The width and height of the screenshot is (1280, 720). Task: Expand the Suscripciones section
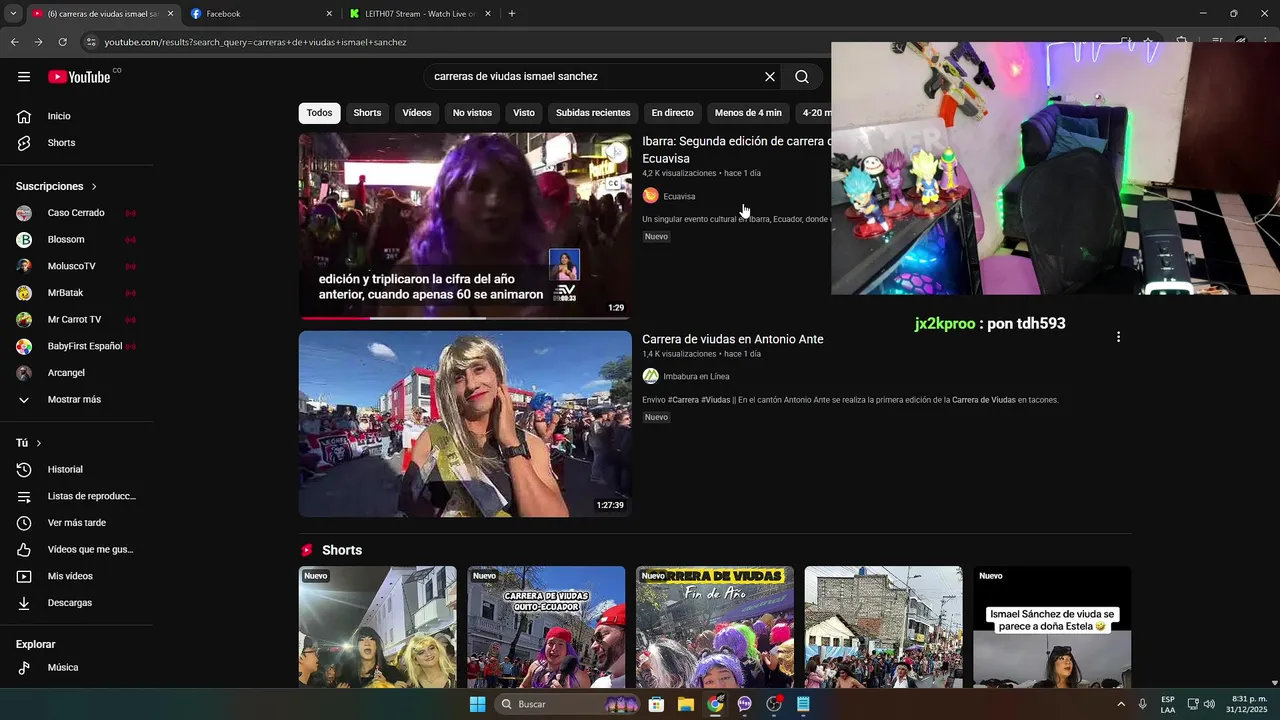57,186
